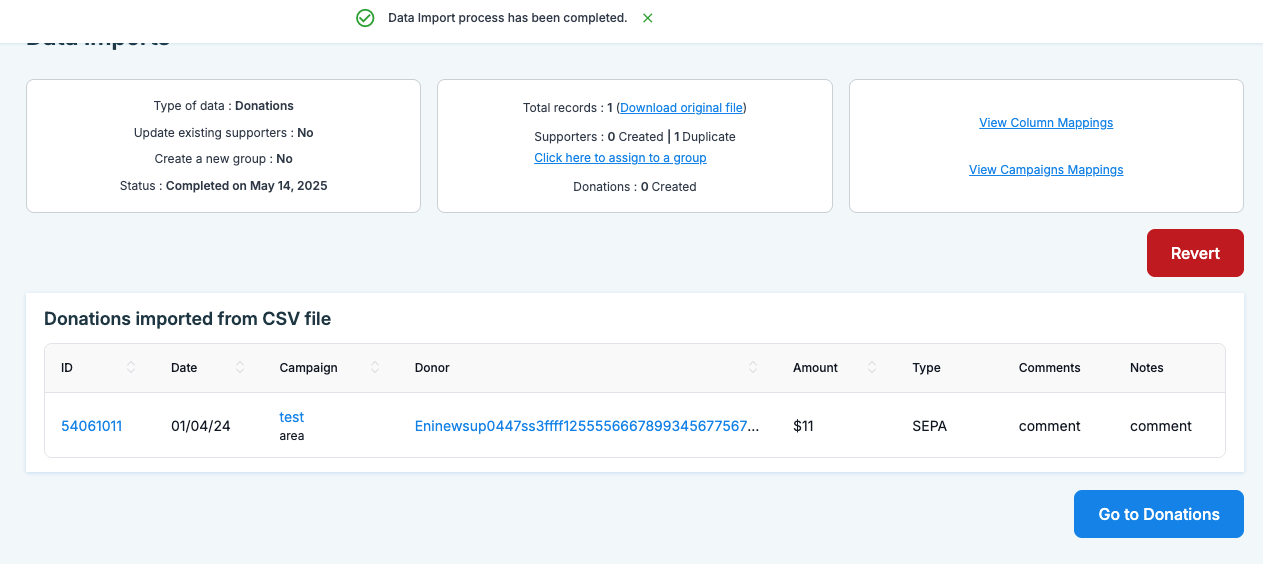Image resolution: width=1263 pixels, height=564 pixels.
Task: Select the $11 amount cell
Action: tap(803, 426)
